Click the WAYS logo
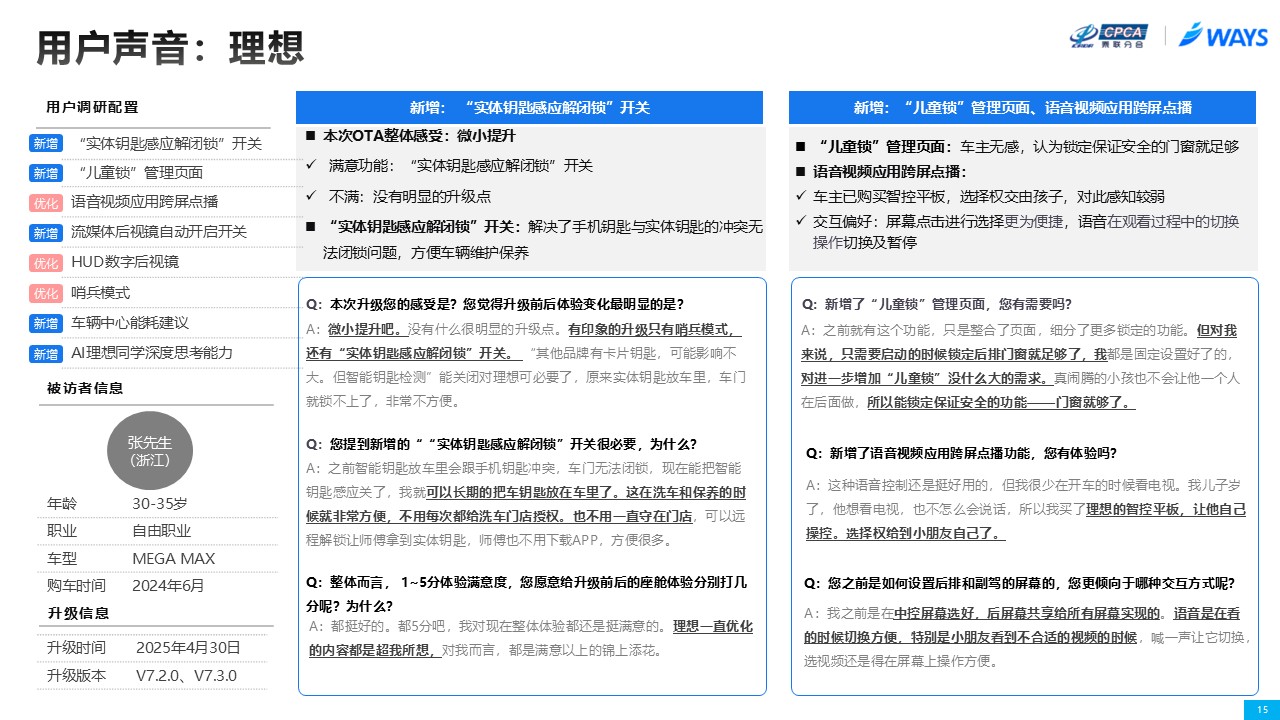Screen dimensions: 1280x720 (1224, 36)
